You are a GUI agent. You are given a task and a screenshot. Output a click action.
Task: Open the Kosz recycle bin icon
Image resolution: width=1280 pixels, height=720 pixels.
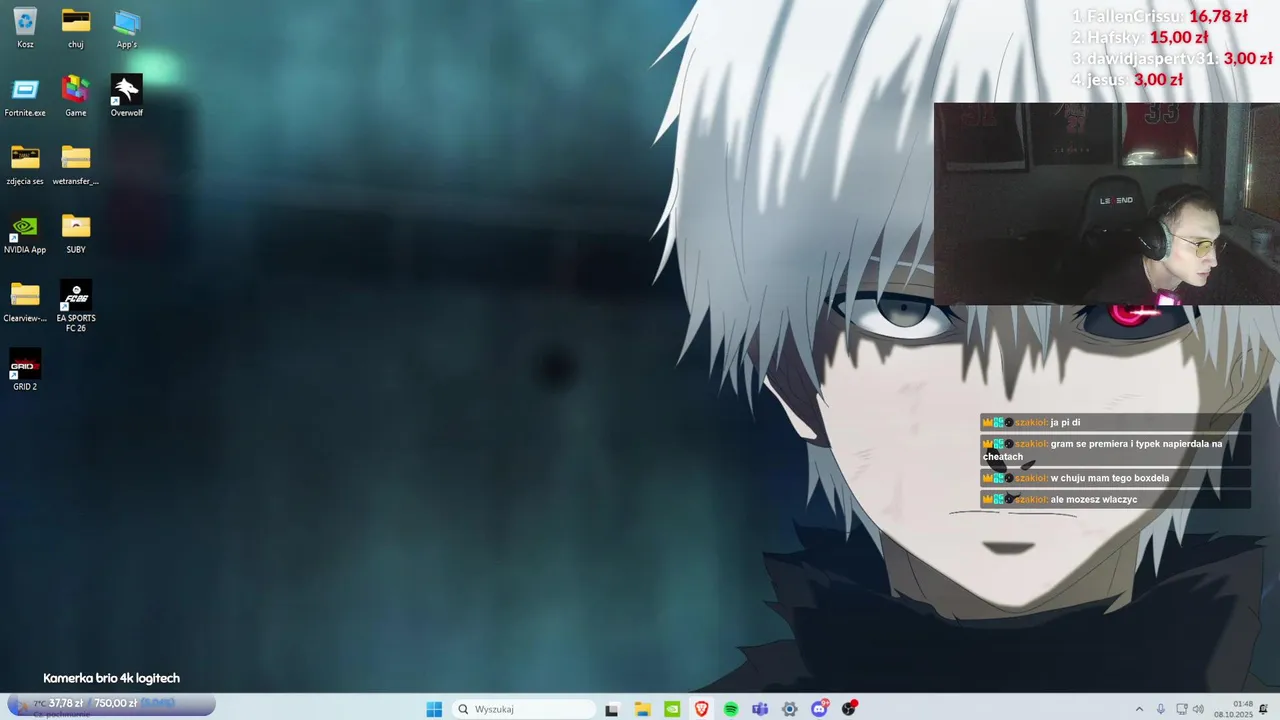(x=25, y=27)
